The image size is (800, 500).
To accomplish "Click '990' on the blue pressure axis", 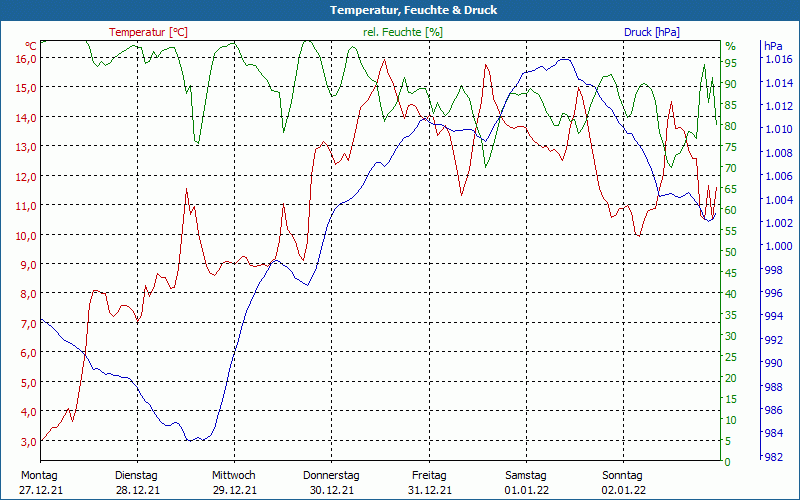I will pos(773,363).
